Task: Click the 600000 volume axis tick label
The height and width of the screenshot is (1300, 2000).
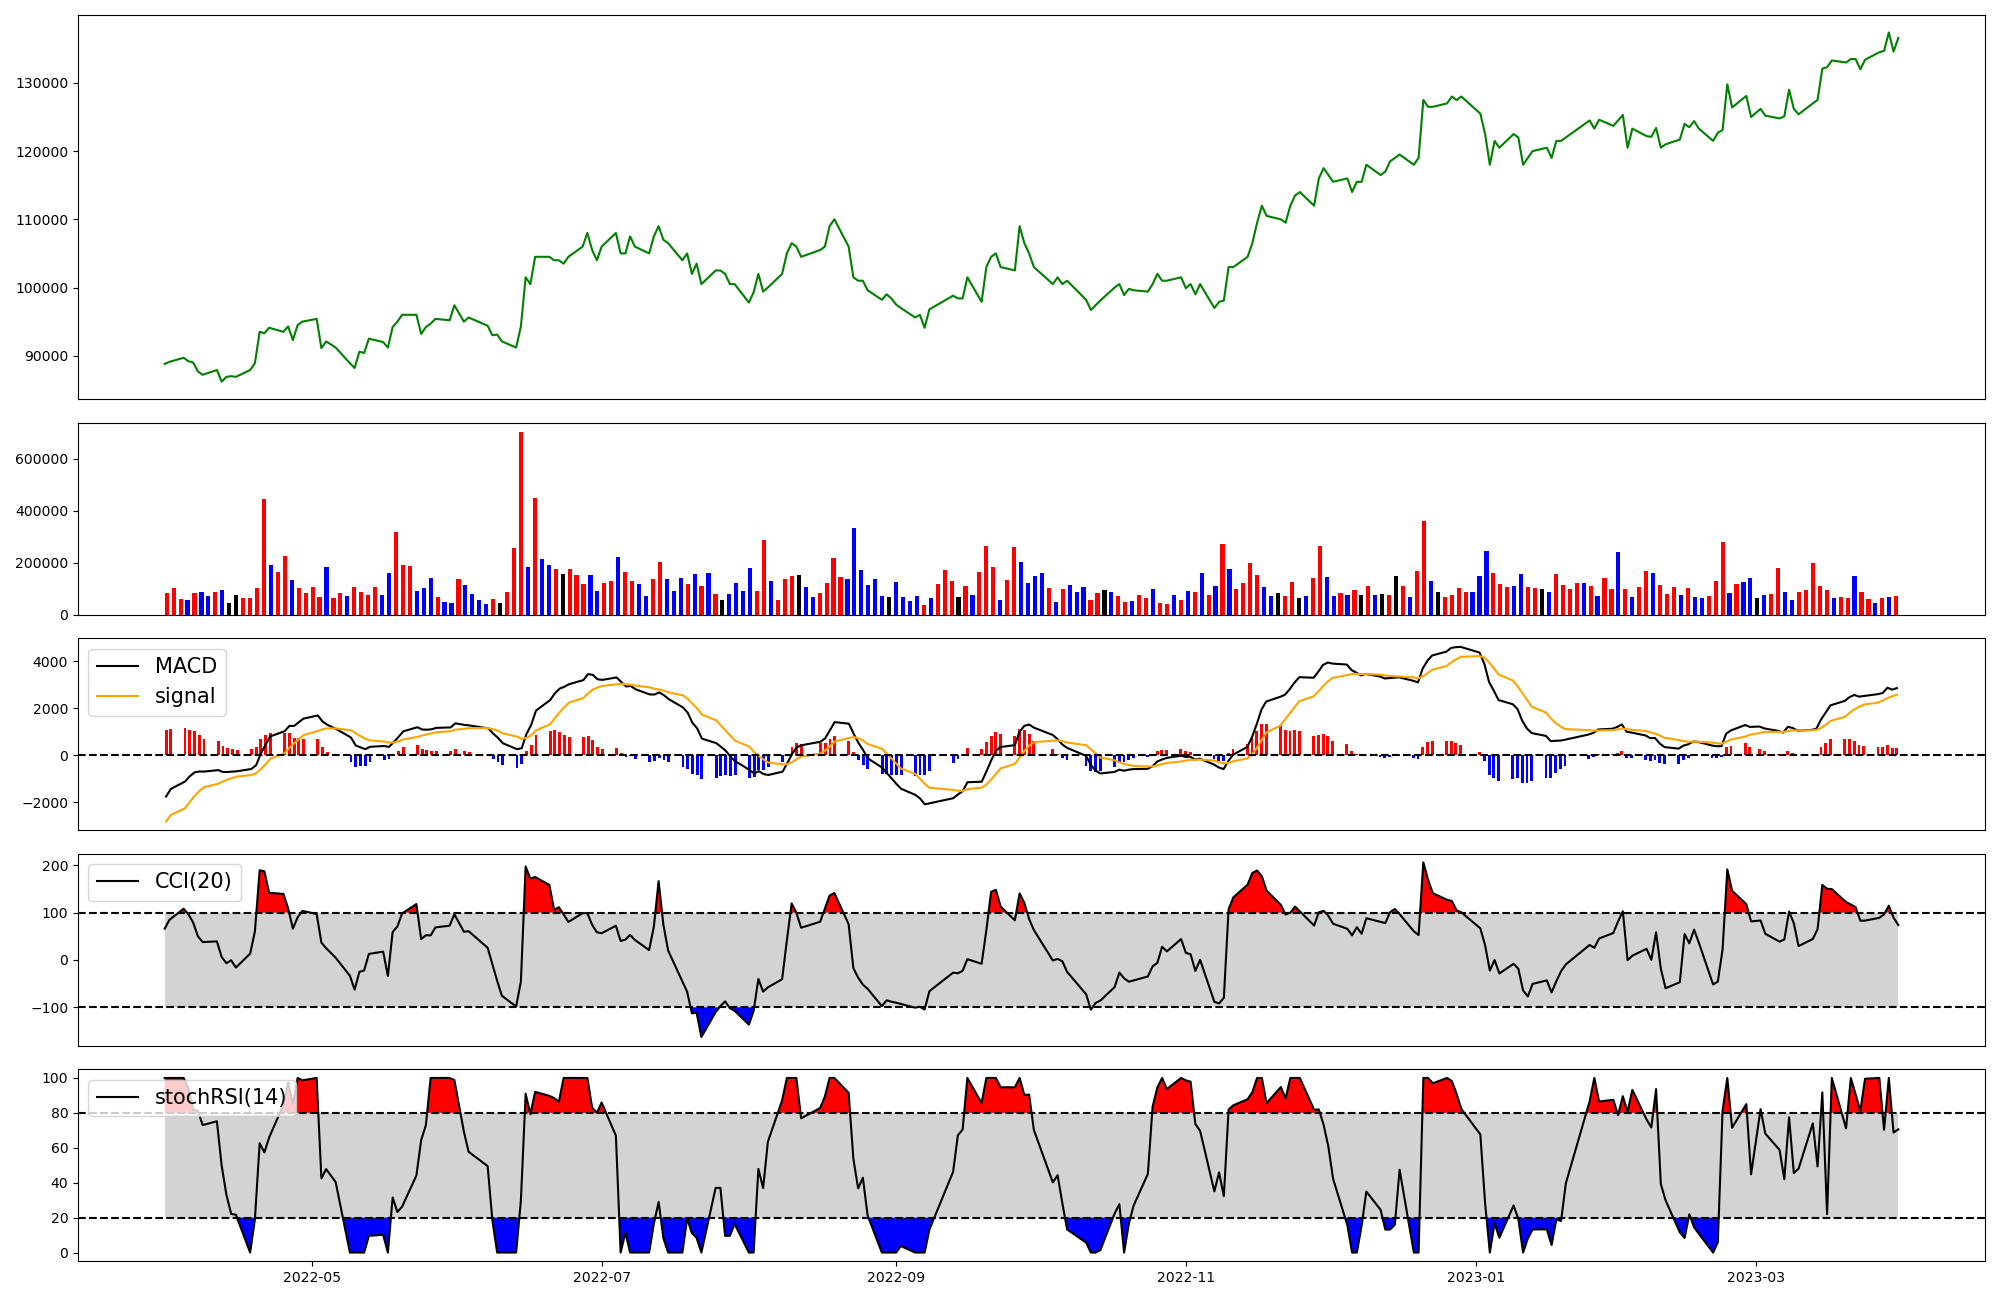Action: 42,460
